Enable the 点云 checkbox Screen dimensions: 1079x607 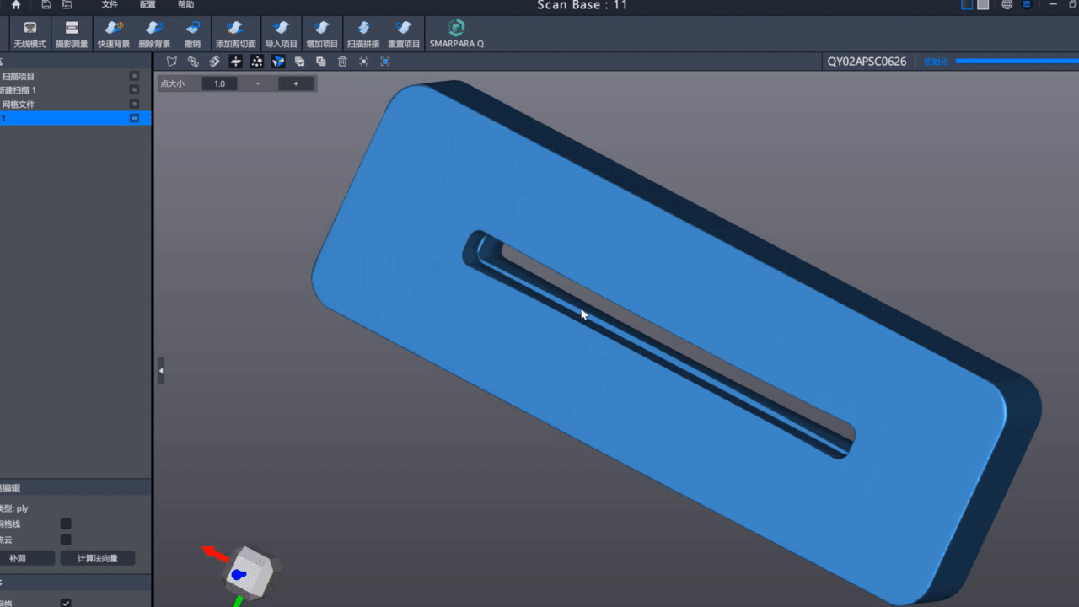[66, 540]
